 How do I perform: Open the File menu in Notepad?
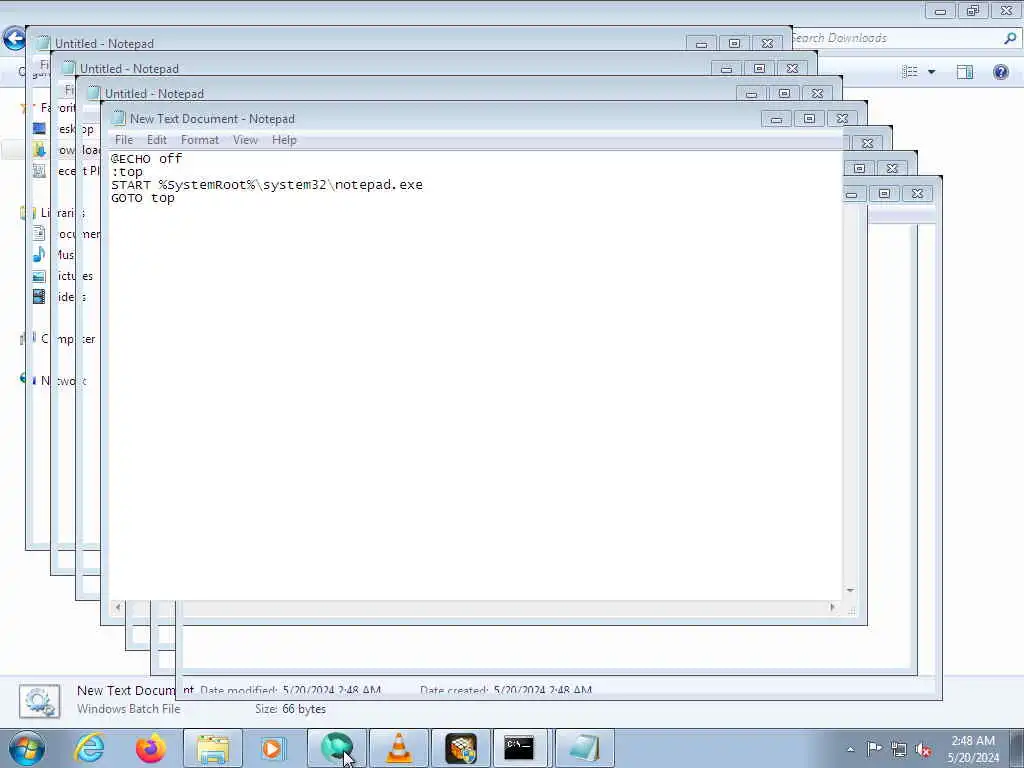(123, 140)
